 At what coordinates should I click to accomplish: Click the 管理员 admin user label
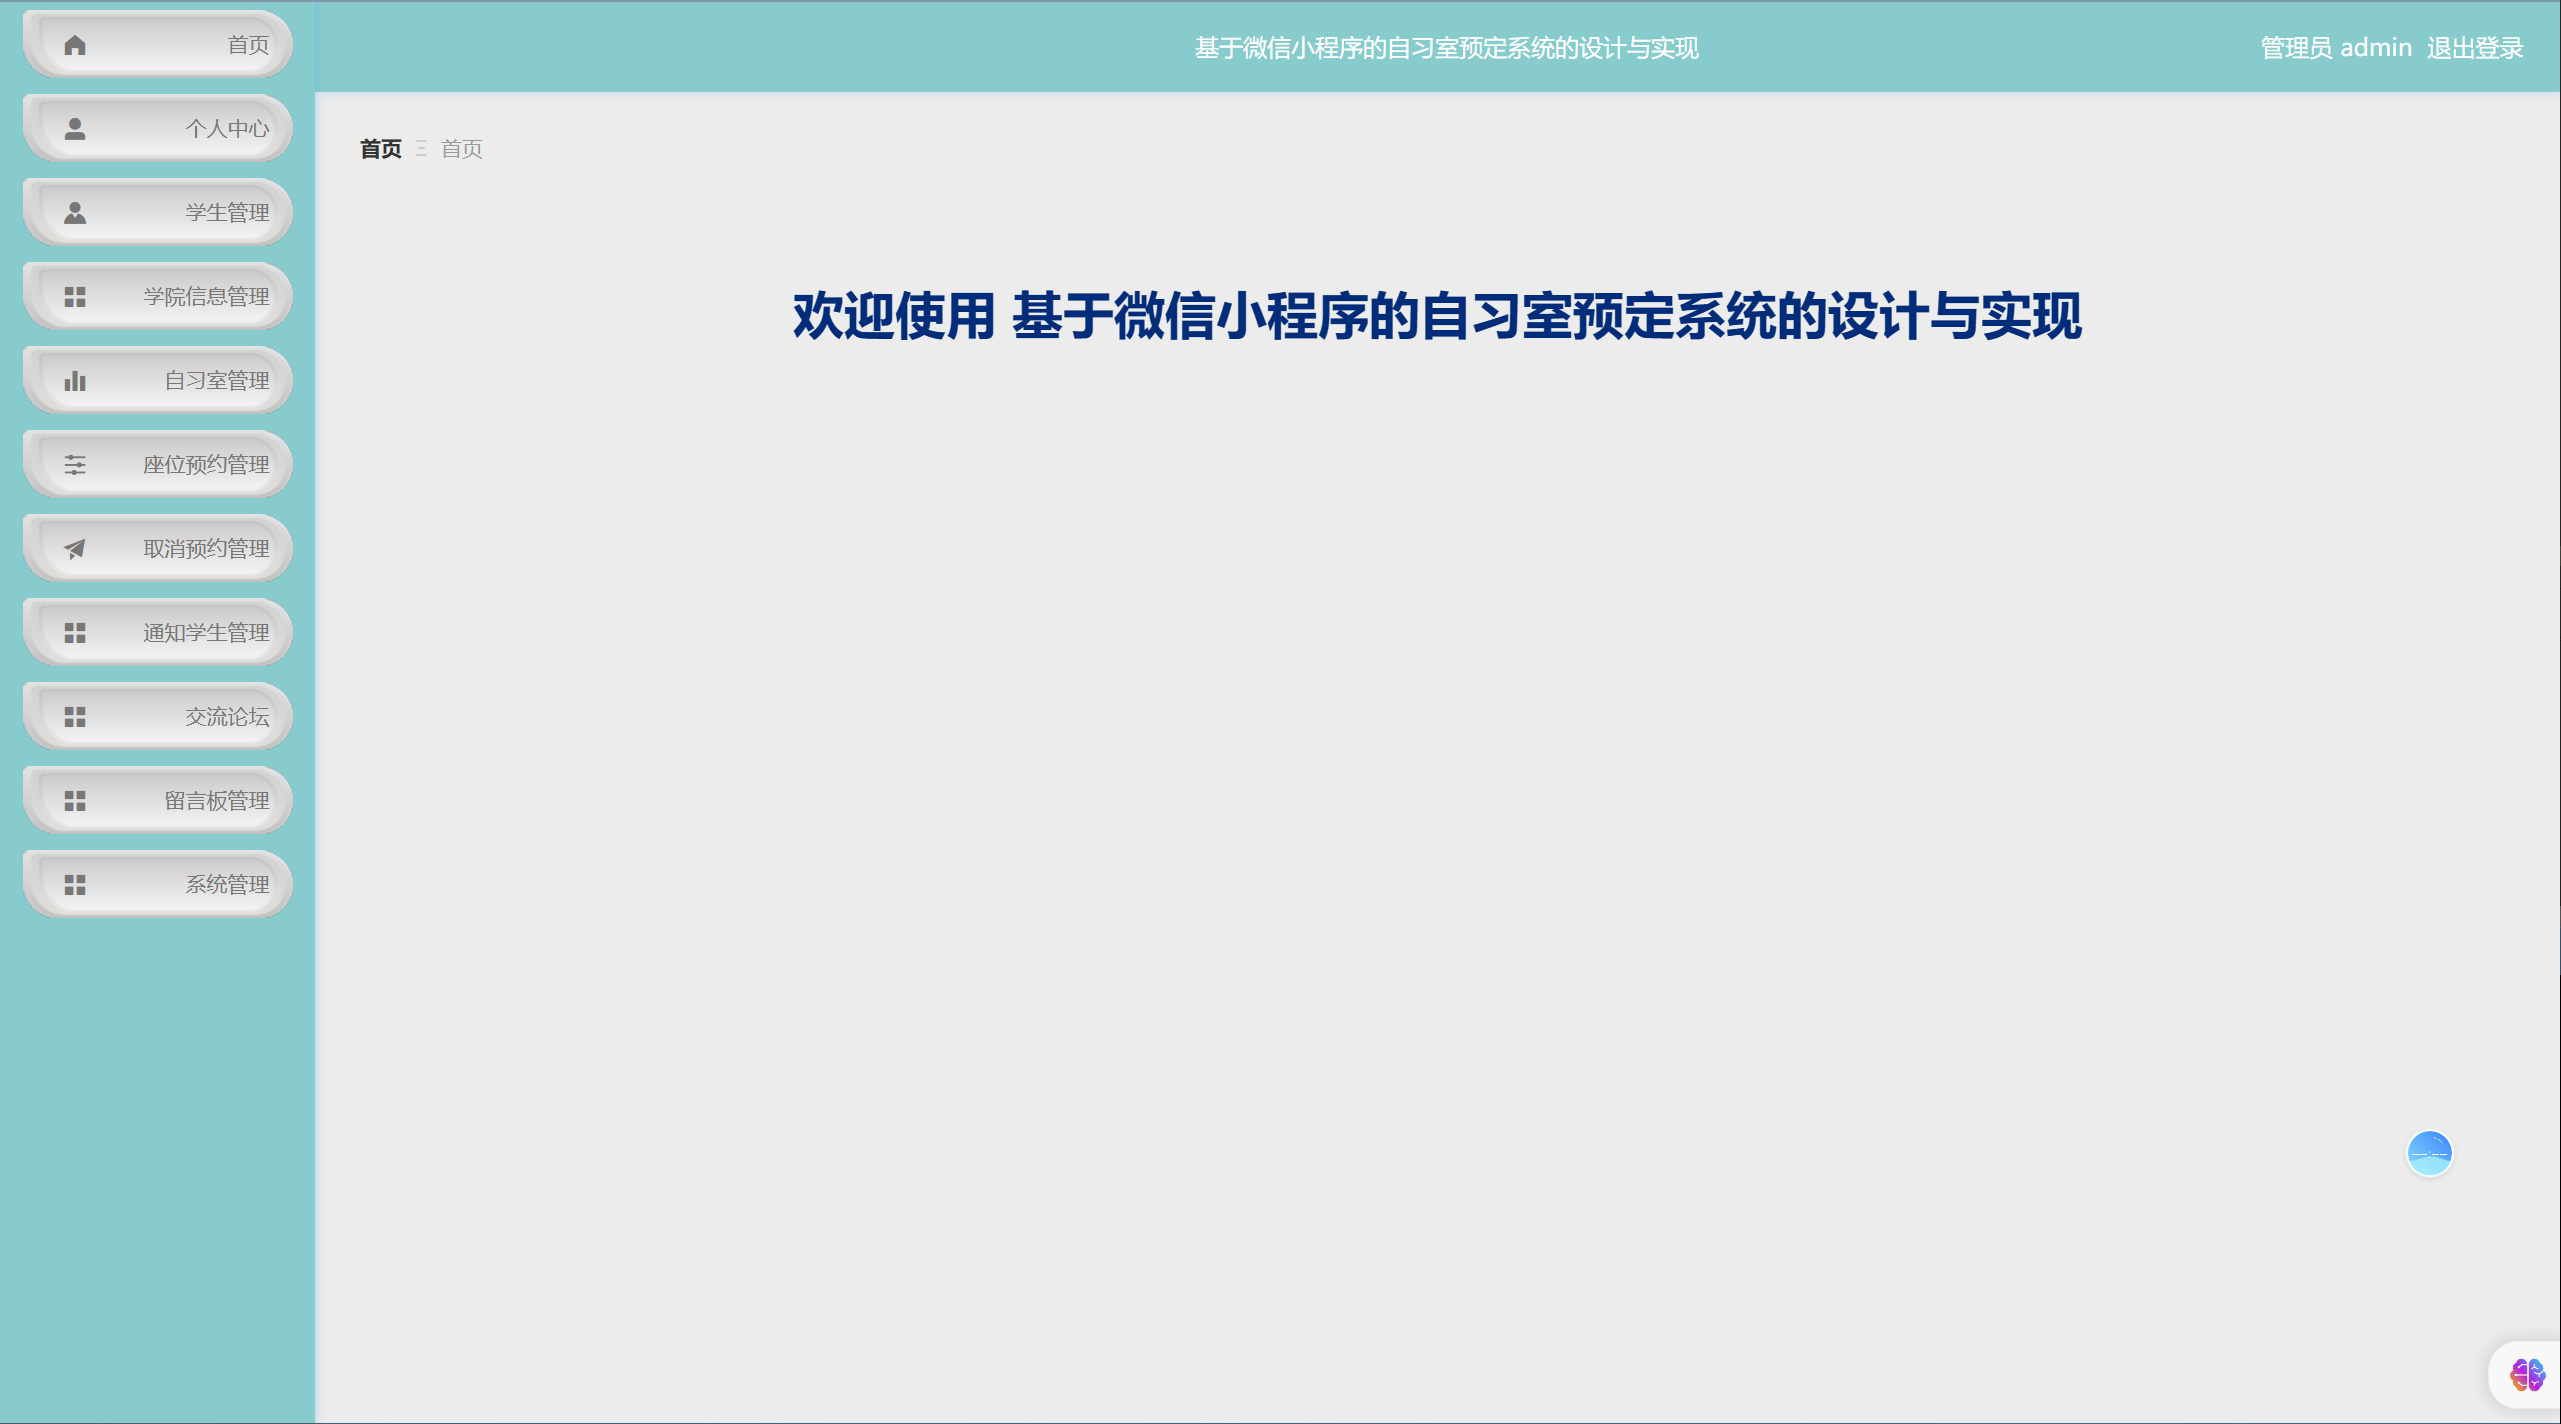point(2335,48)
